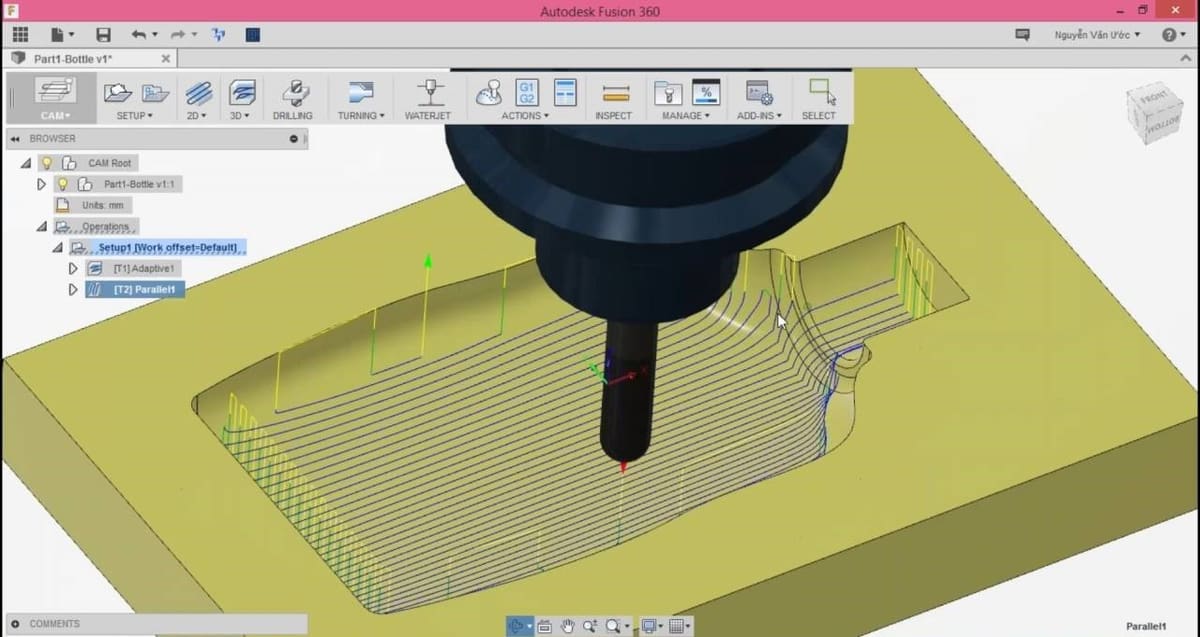Screen dimensions: 1200x637
Task: Switch to the Part1-Bottle v1* document tab
Action: [72, 59]
